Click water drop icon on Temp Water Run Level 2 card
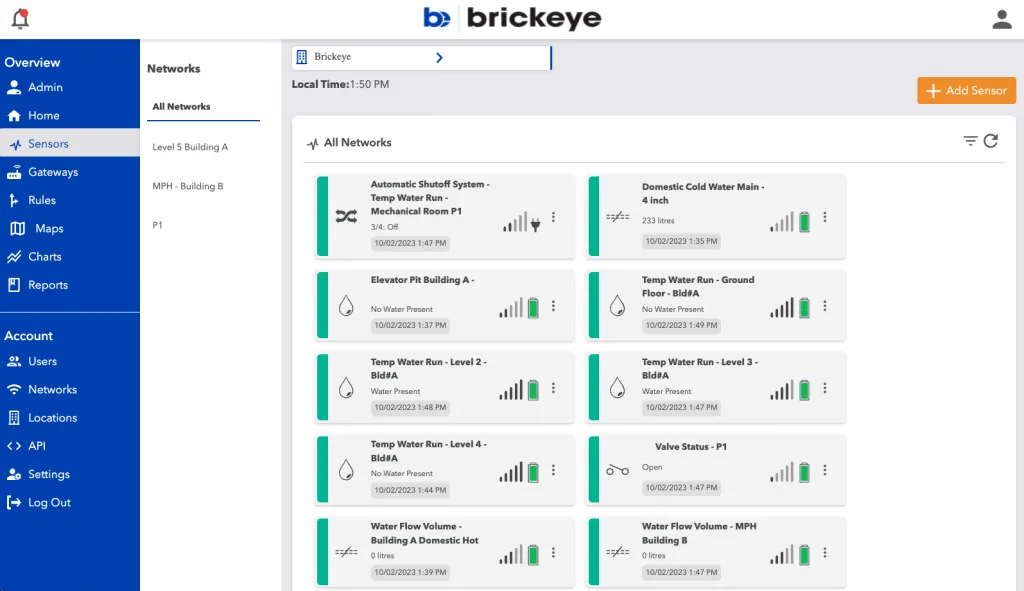This screenshot has width=1024, height=591. (x=346, y=387)
